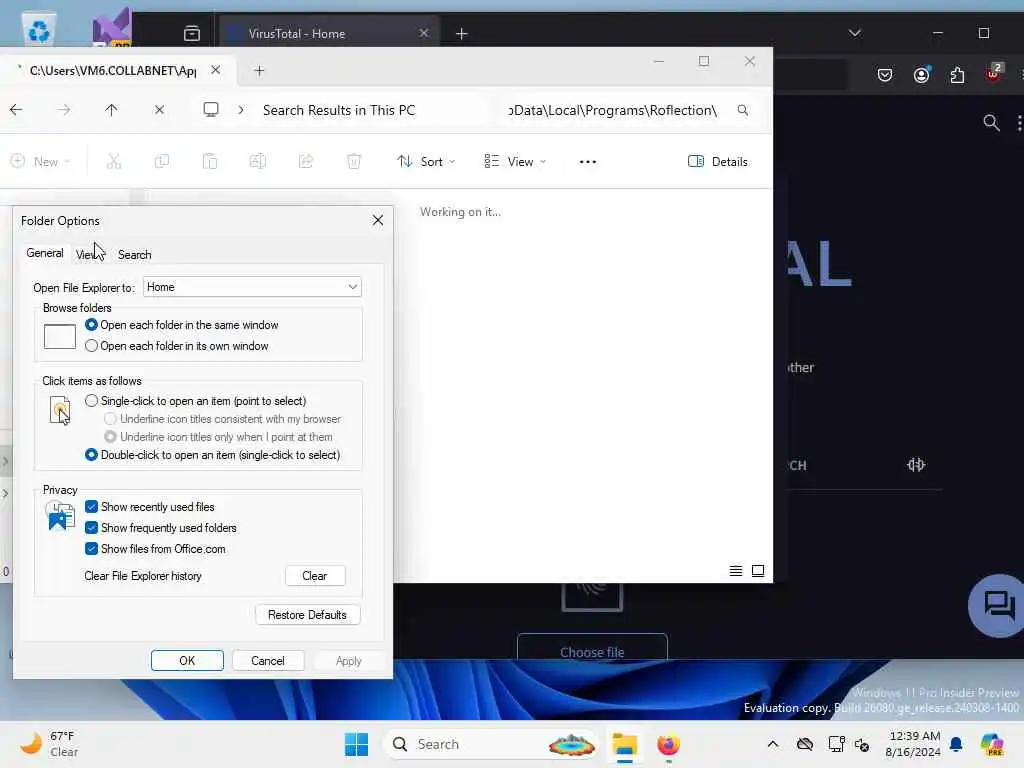Open Firefox Pocket save icon
1024x768 pixels.
pos(885,75)
